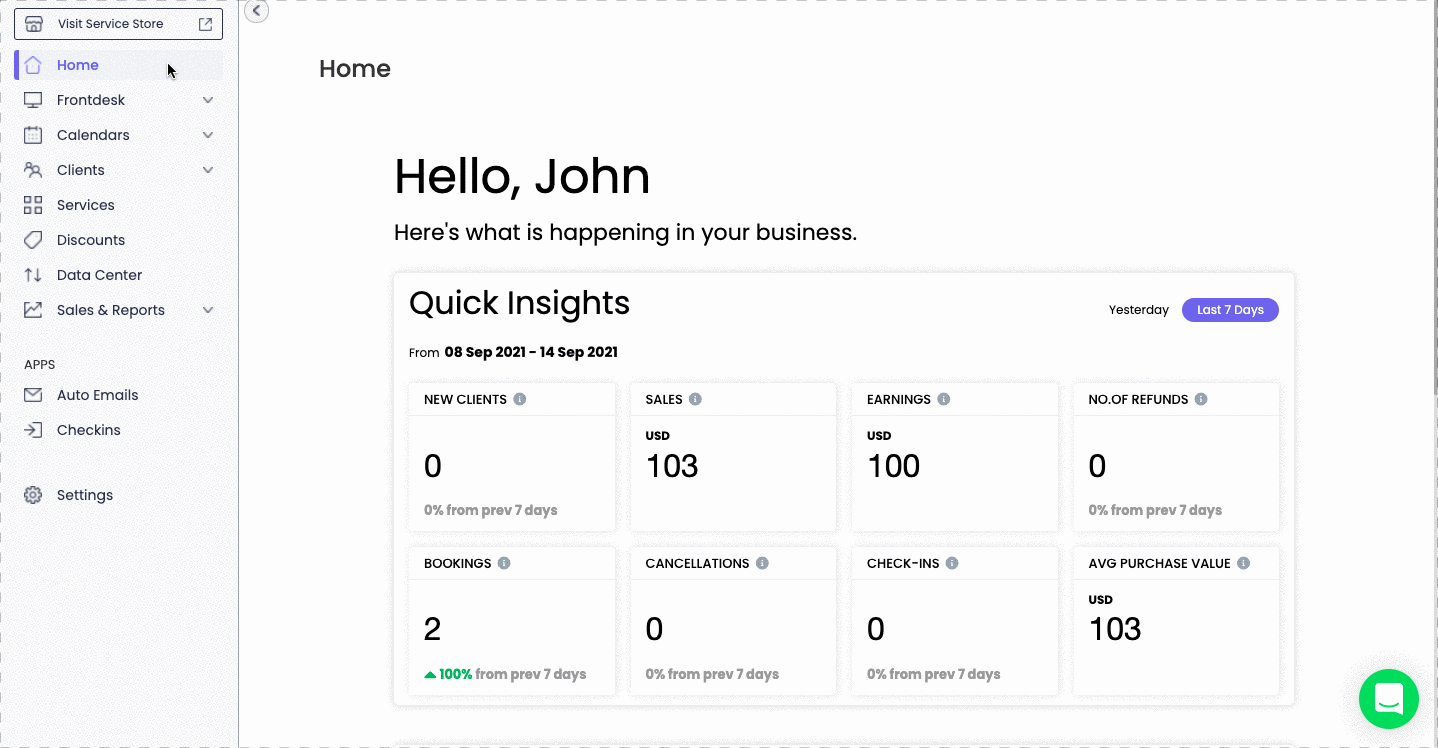1438x748 pixels.
Task: Collapse the sidebar with the chevron arrow
Action: coord(255,11)
